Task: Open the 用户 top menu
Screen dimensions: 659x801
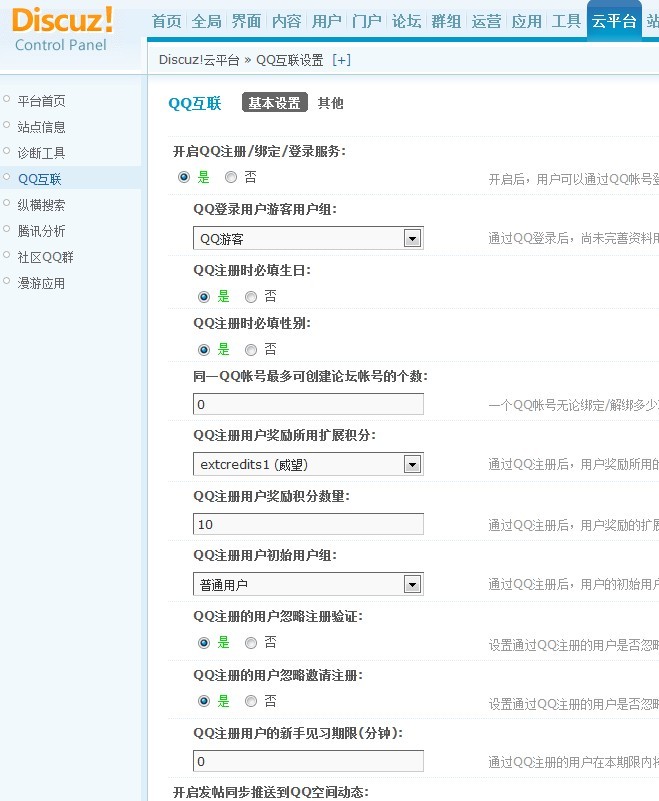Action: click(326, 21)
